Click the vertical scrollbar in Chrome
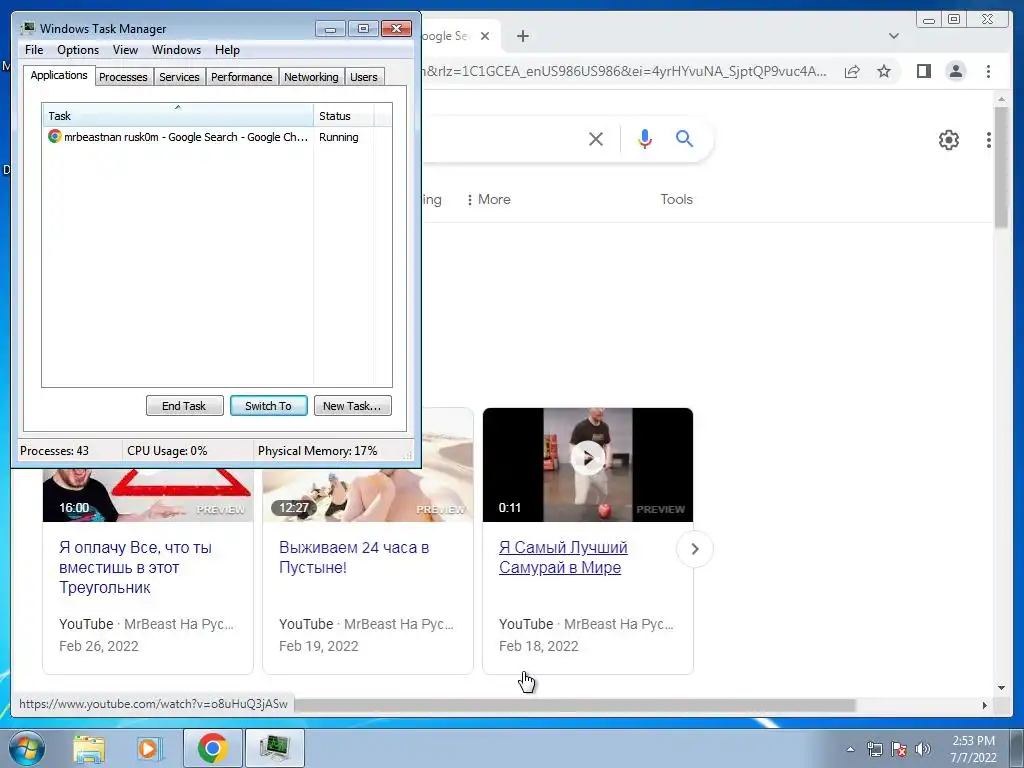The width and height of the screenshot is (1024, 768). (1001, 168)
